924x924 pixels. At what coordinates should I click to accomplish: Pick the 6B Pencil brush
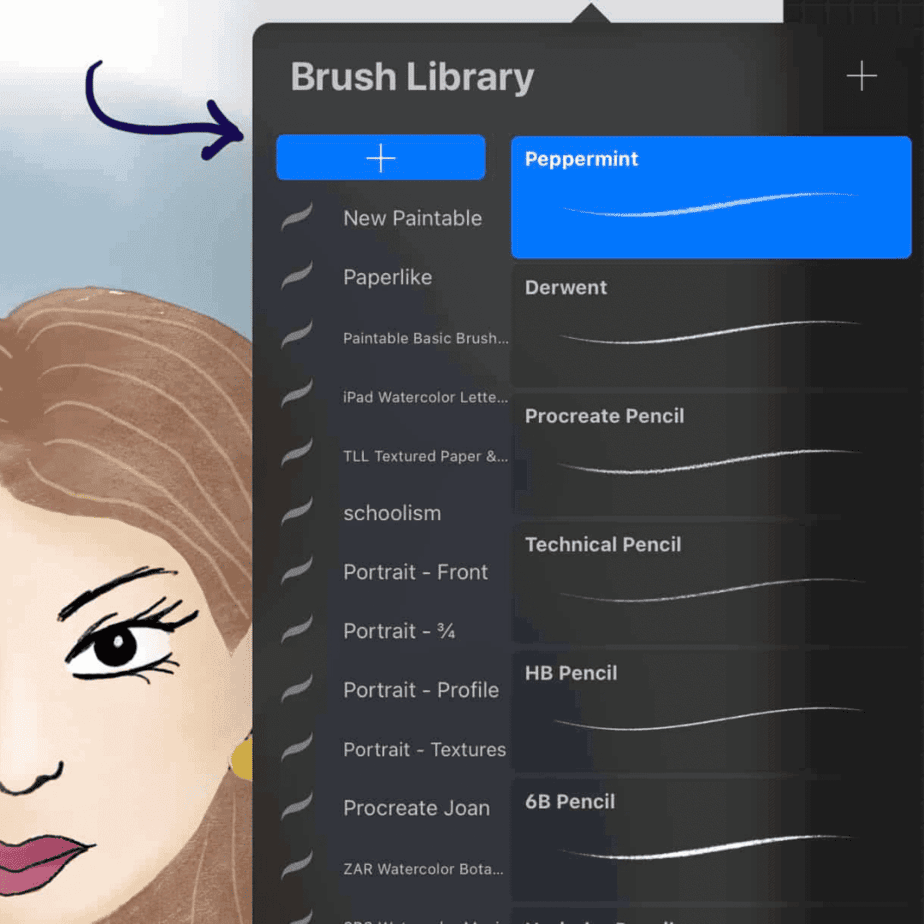point(711,840)
